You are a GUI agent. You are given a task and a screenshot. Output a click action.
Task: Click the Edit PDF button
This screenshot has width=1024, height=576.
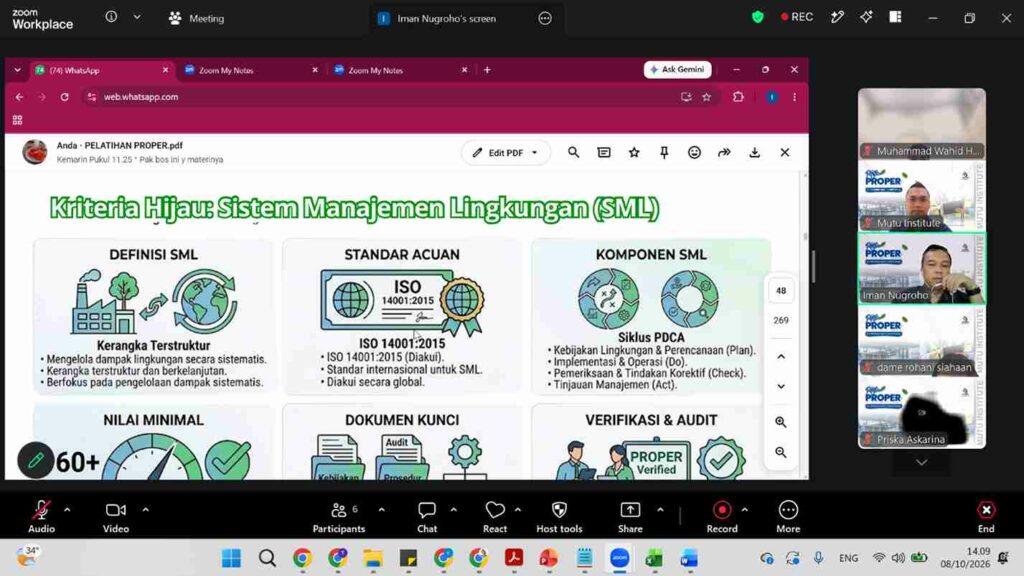(x=505, y=152)
